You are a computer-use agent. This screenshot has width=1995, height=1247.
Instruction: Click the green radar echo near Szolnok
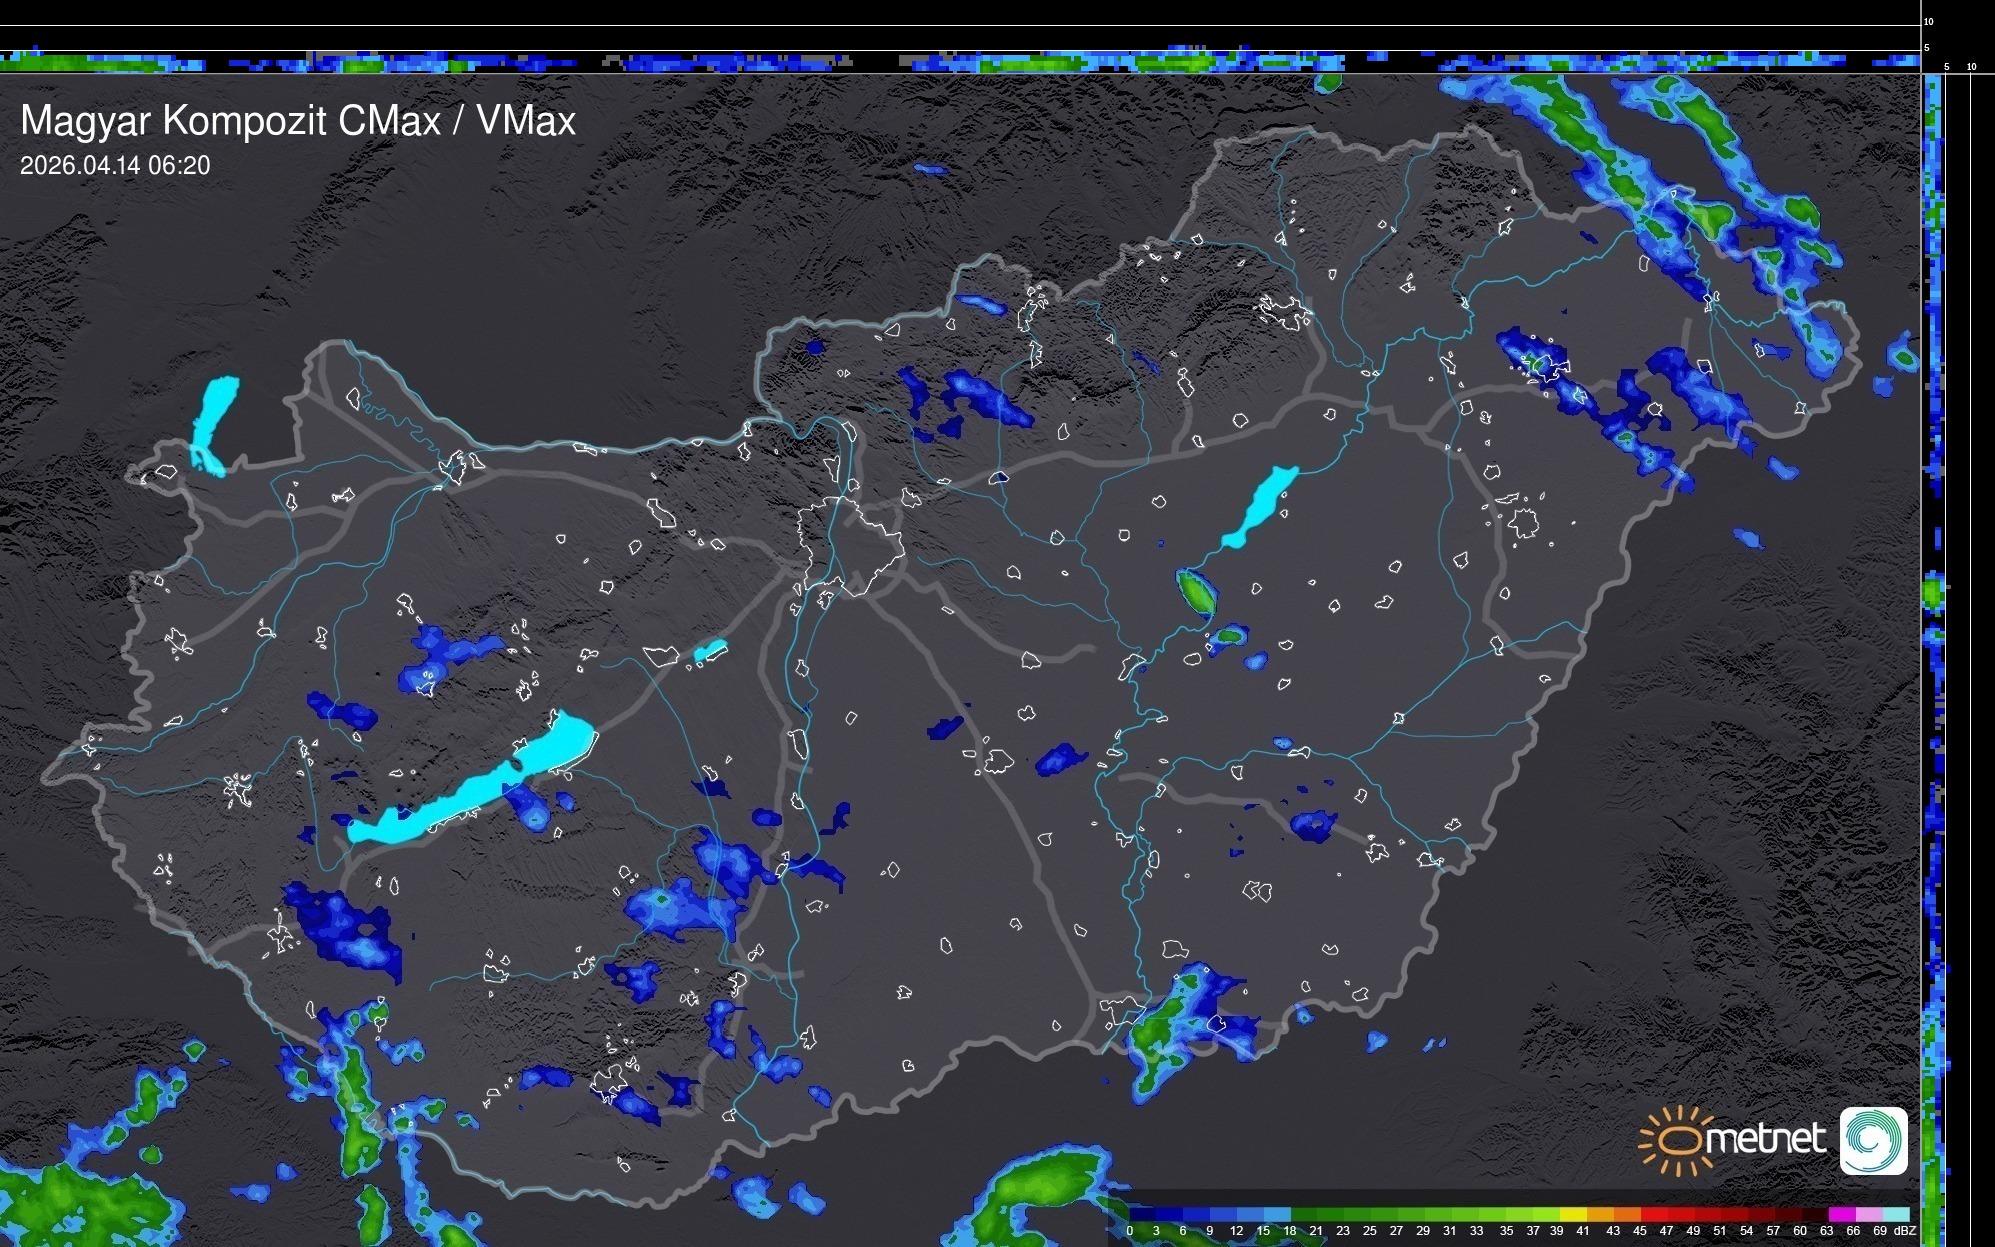click(x=1197, y=592)
